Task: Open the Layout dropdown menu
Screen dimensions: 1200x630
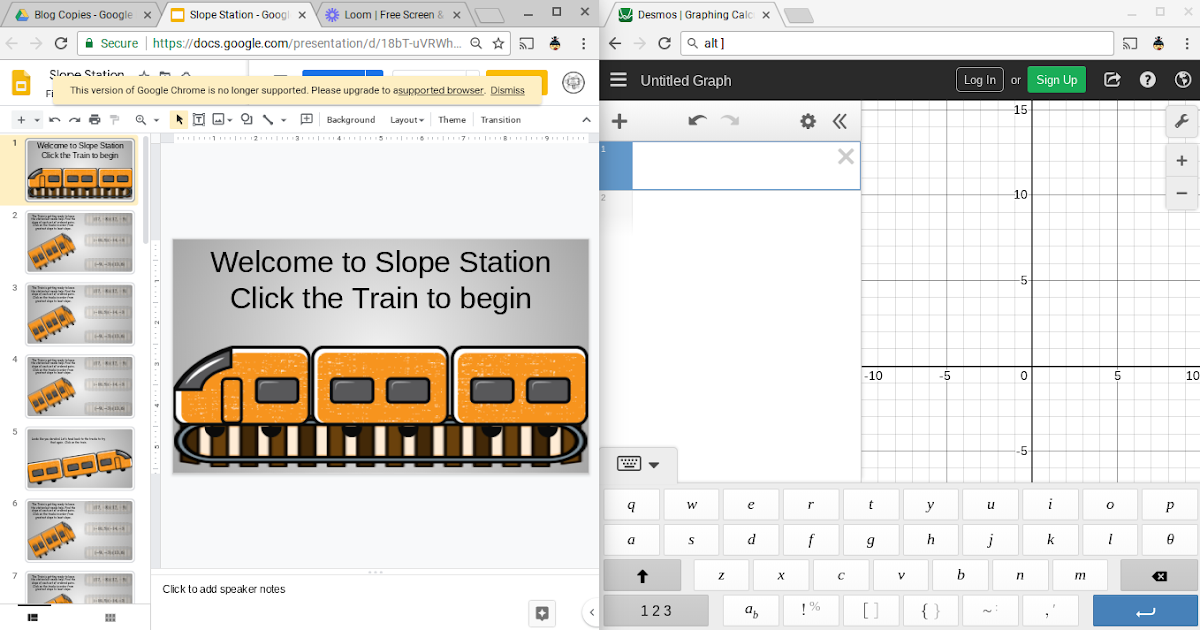Action: click(x=406, y=119)
